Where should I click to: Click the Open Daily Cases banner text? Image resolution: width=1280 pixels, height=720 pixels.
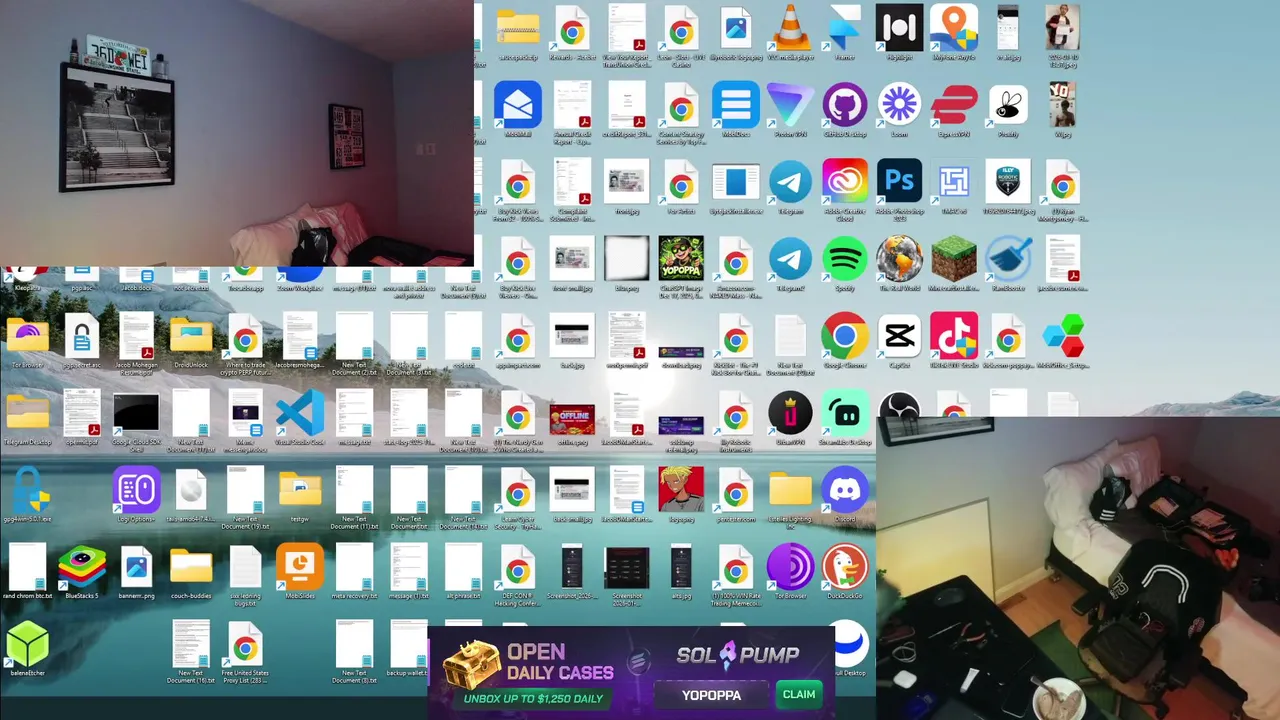(559, 662)
